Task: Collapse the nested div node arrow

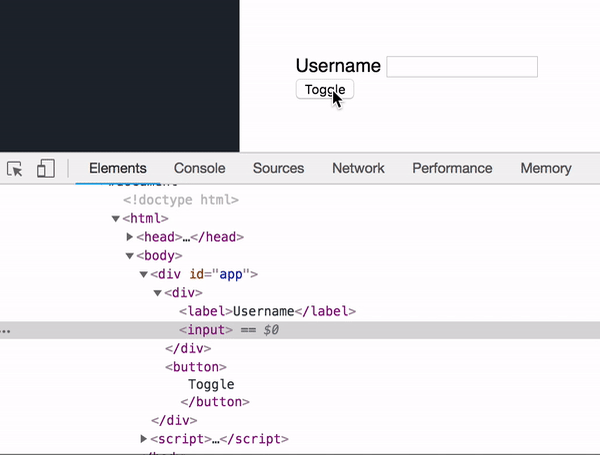Action: pyautogui.click(x=158, y=293)
